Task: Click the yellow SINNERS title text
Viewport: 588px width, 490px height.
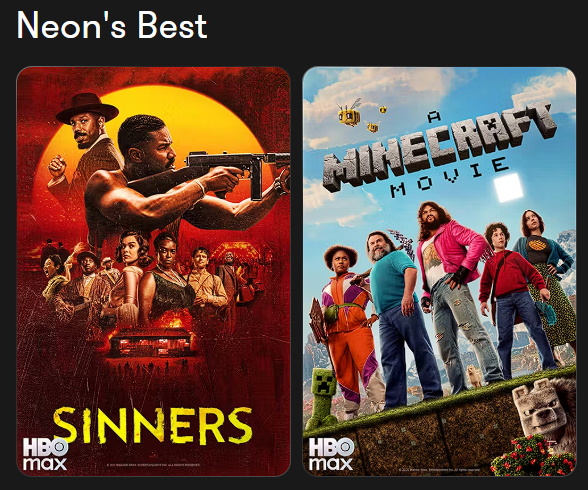Action: pyautogui.click(x=153, y=426)
